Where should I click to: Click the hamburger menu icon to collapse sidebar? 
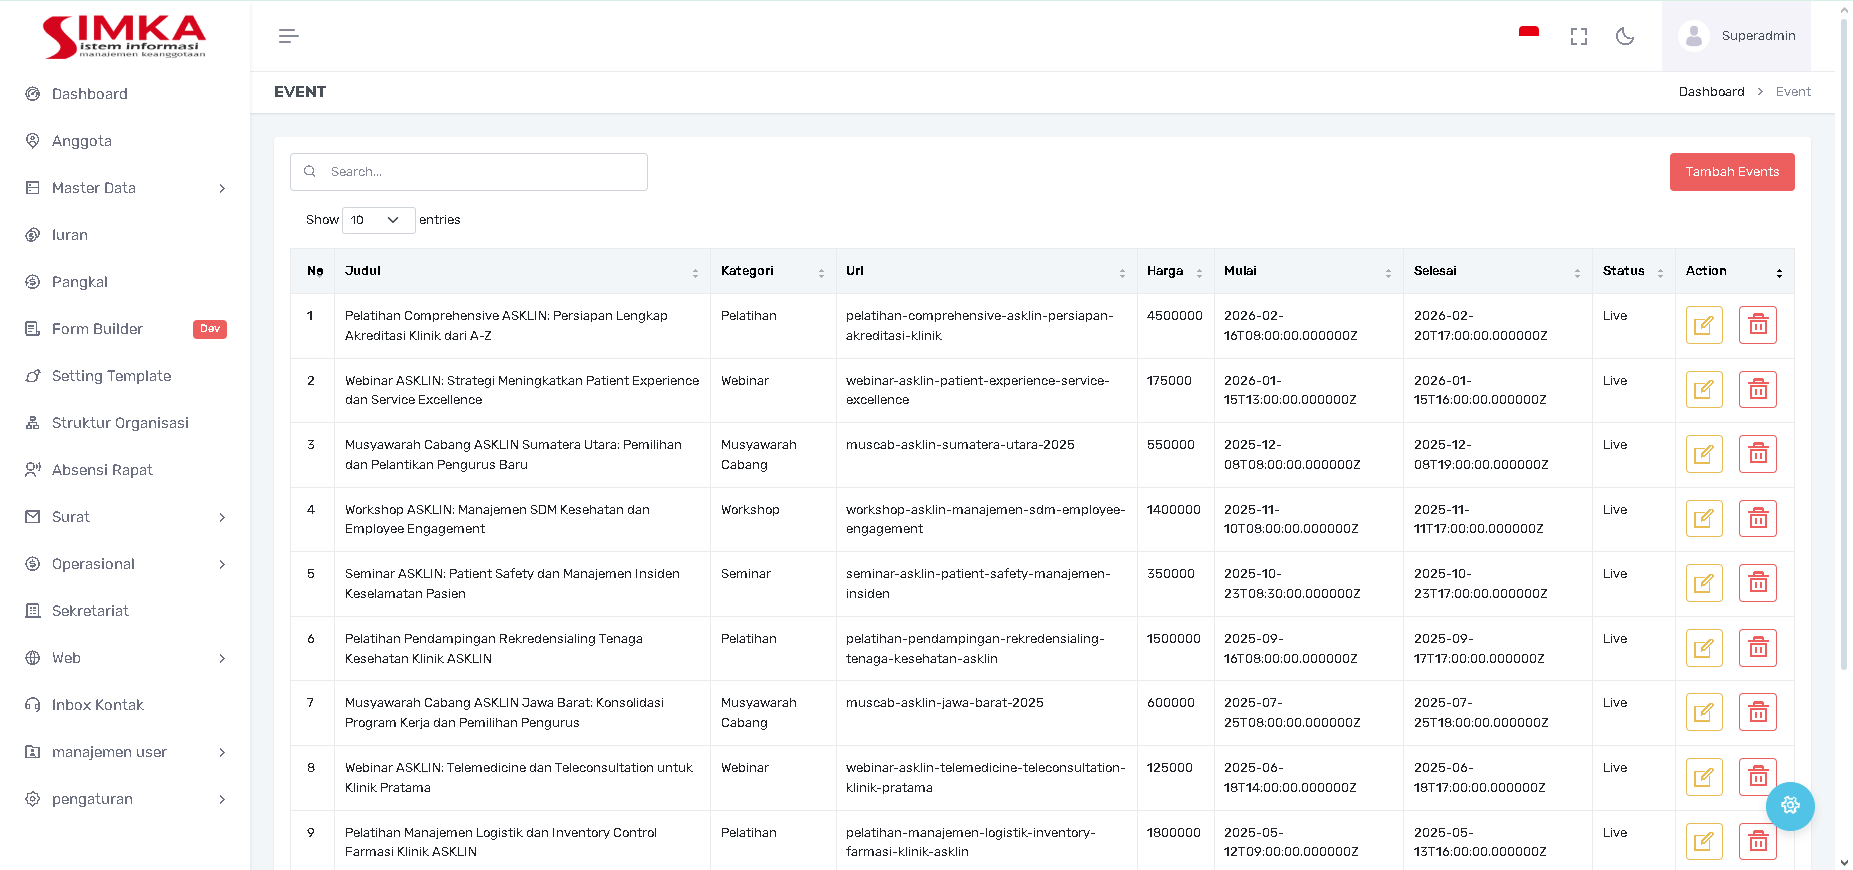tap(288, 36)
